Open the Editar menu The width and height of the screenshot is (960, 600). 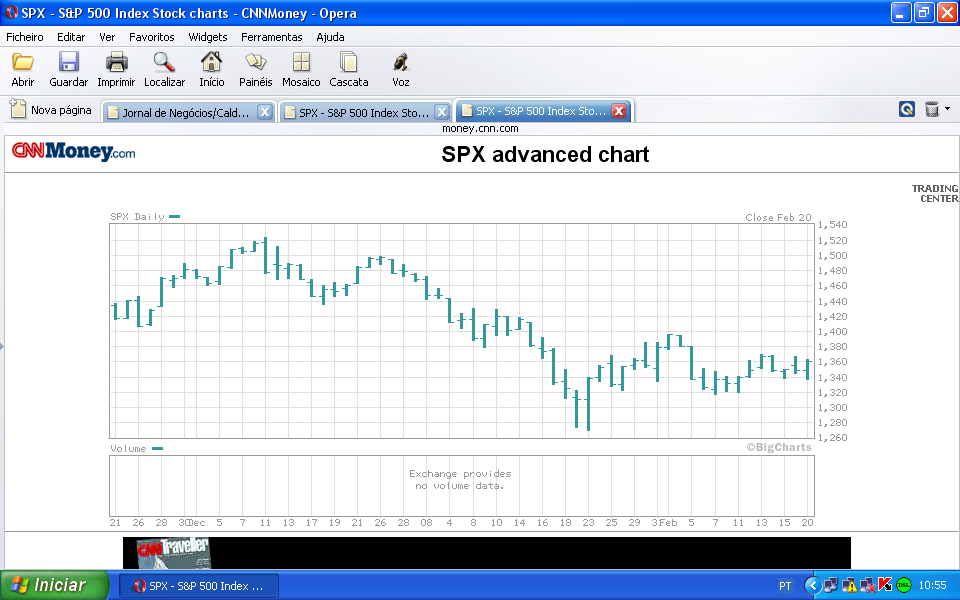coord(71,37)
